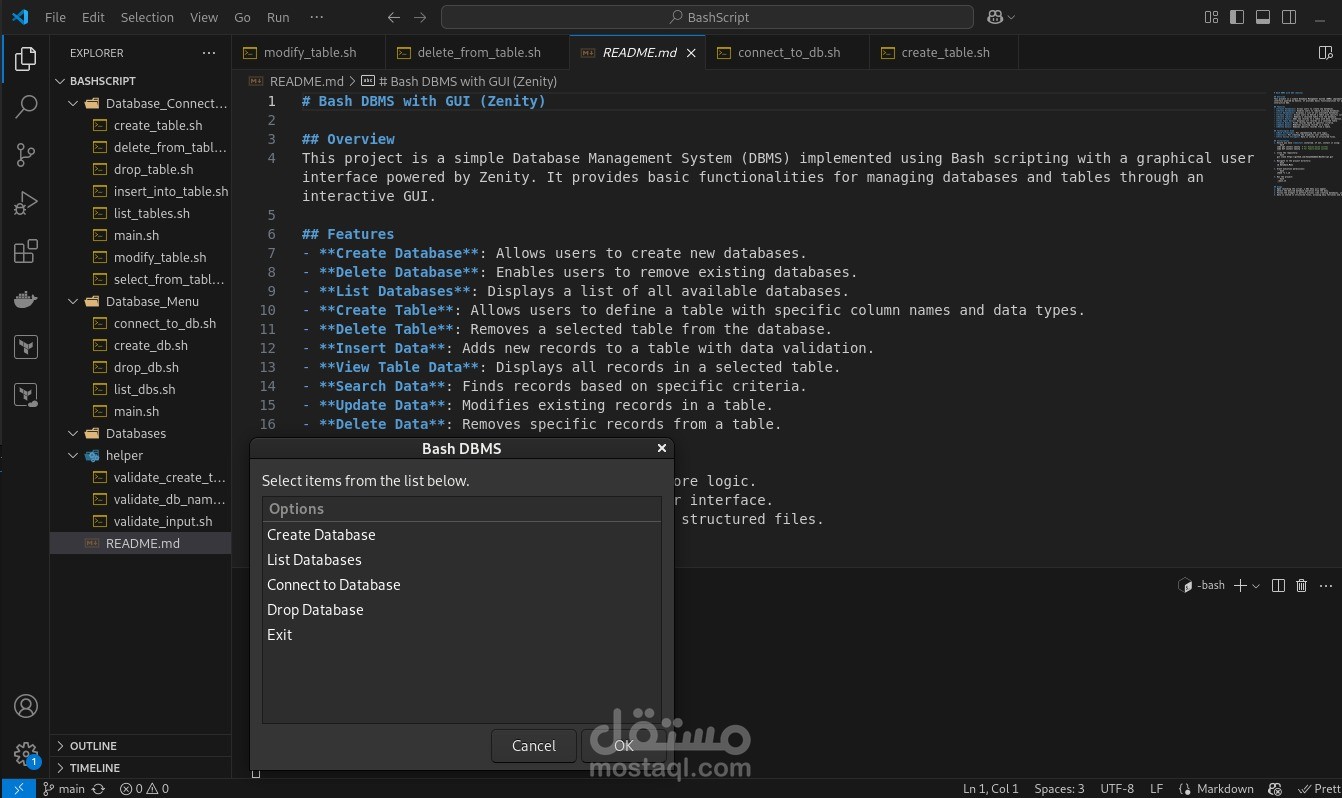Switch to the modify_table.sh tab
The image size is (1342, 798).
pyautogui.click(x=310, y=52)
